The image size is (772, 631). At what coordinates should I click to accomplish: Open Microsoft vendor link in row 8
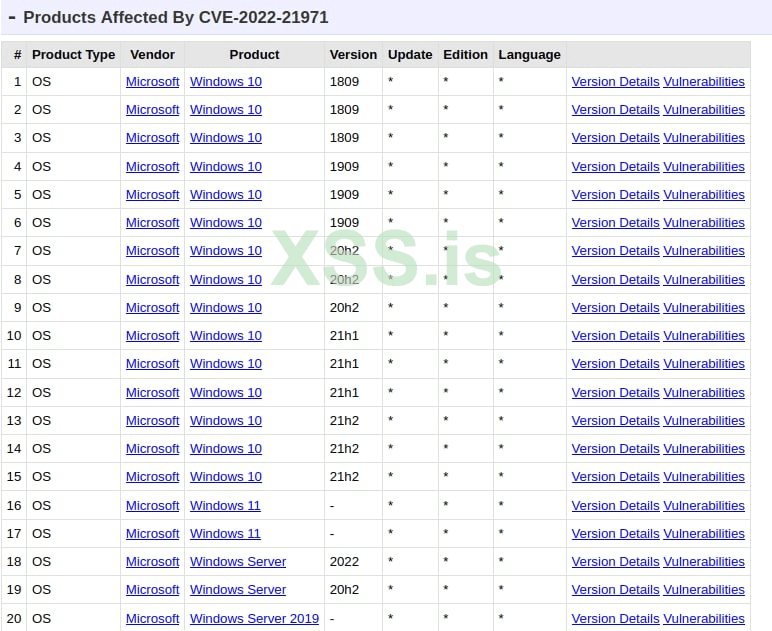click(153, 280)
